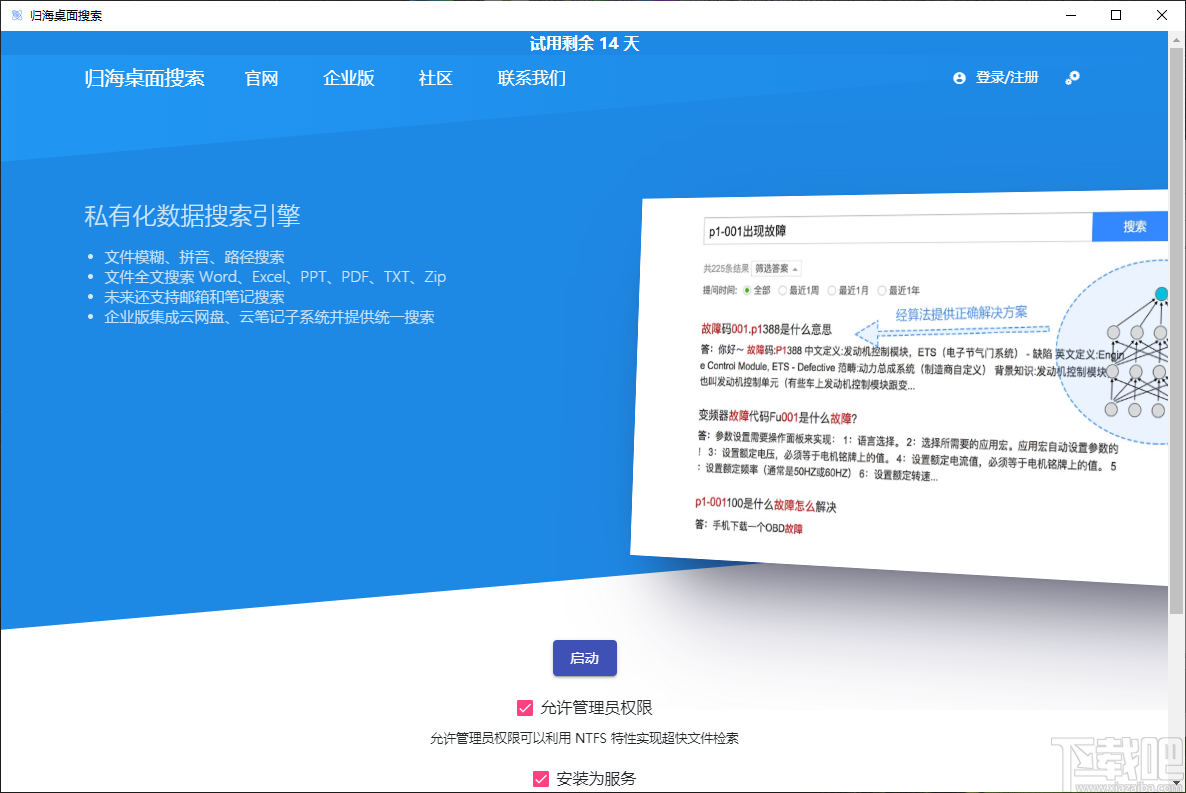Click the 文件模糊、拼音、路径搜索 bullet text
Image resolution: width=1186 pixels, height=793 pixels.
pos(194,257)
